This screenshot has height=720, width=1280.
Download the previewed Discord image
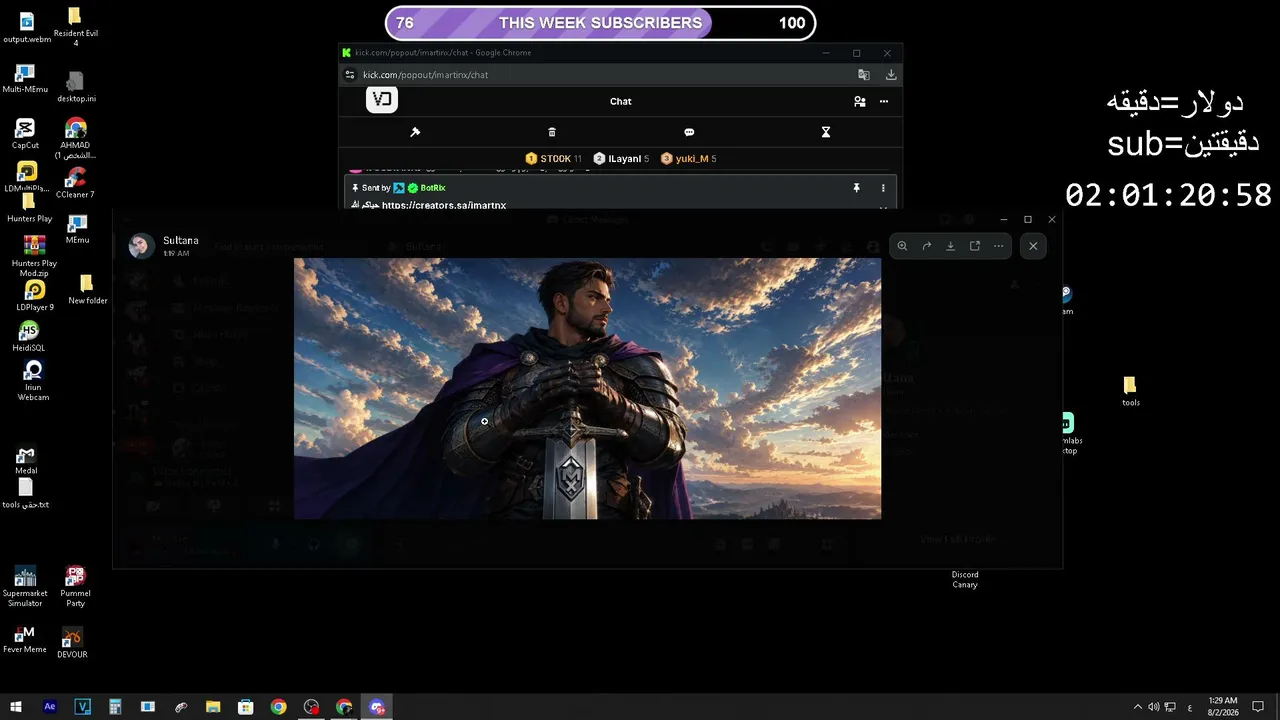pyautogui.click(x=950, y=246)
